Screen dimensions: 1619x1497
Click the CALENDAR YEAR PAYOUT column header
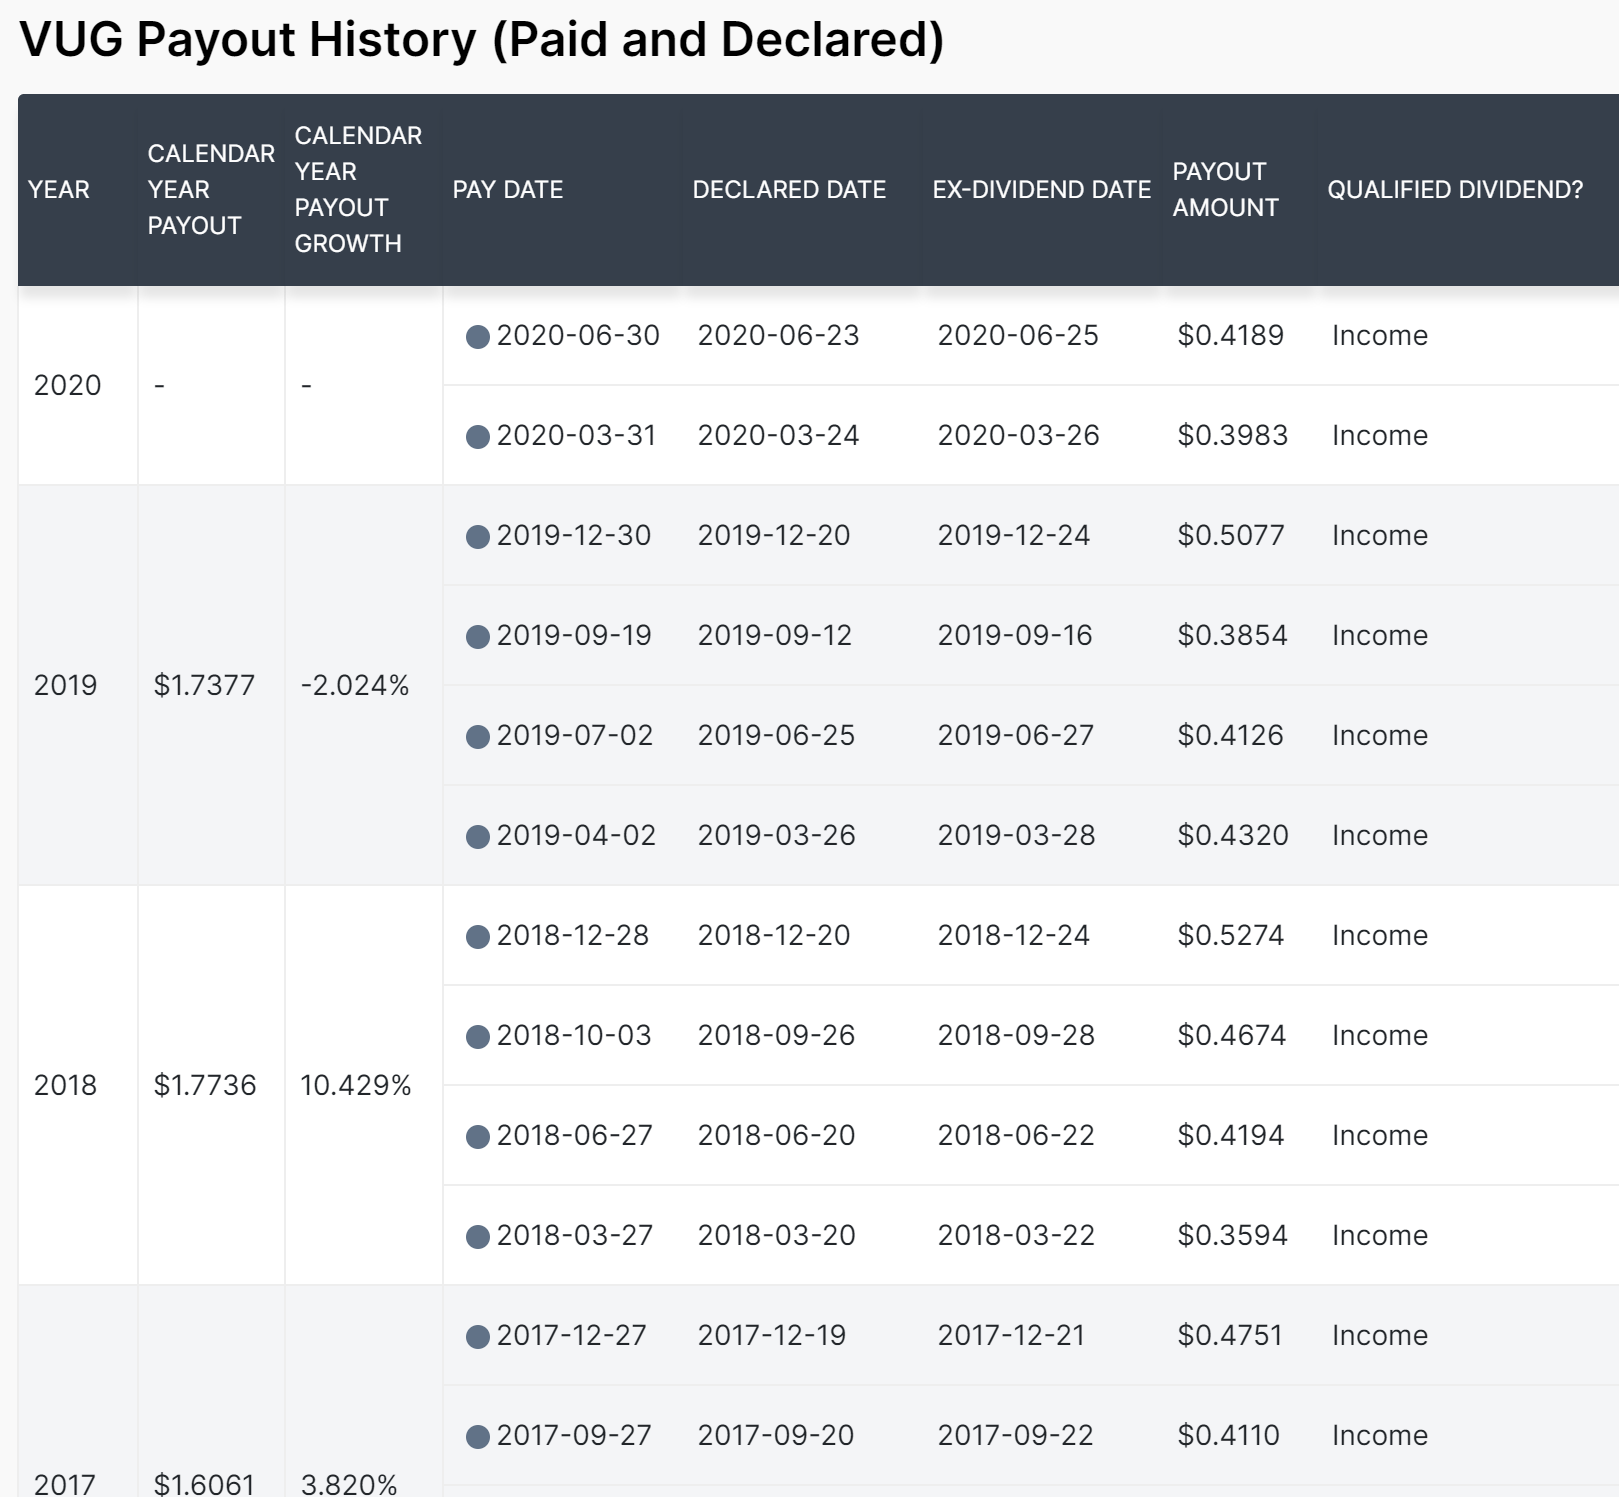[211, 189]
